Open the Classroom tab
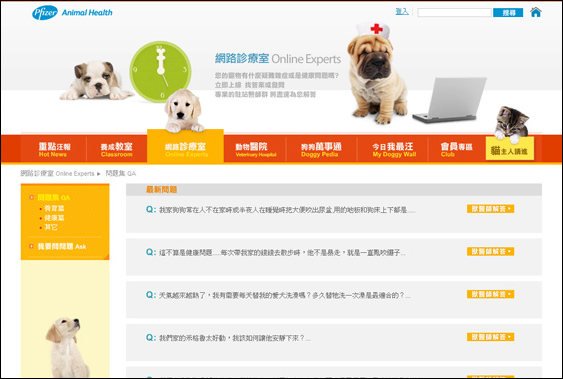This screenshot has height=379, width=563. 117,149
